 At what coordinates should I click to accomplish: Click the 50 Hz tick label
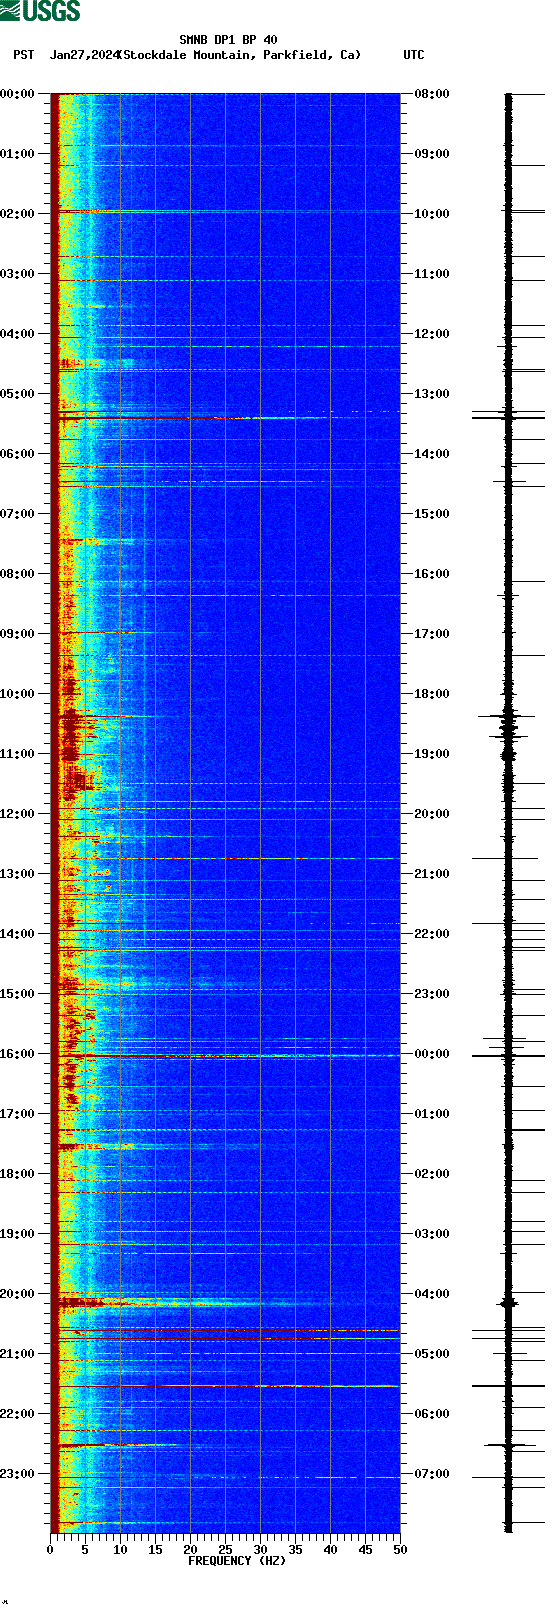coord(400,1550)
